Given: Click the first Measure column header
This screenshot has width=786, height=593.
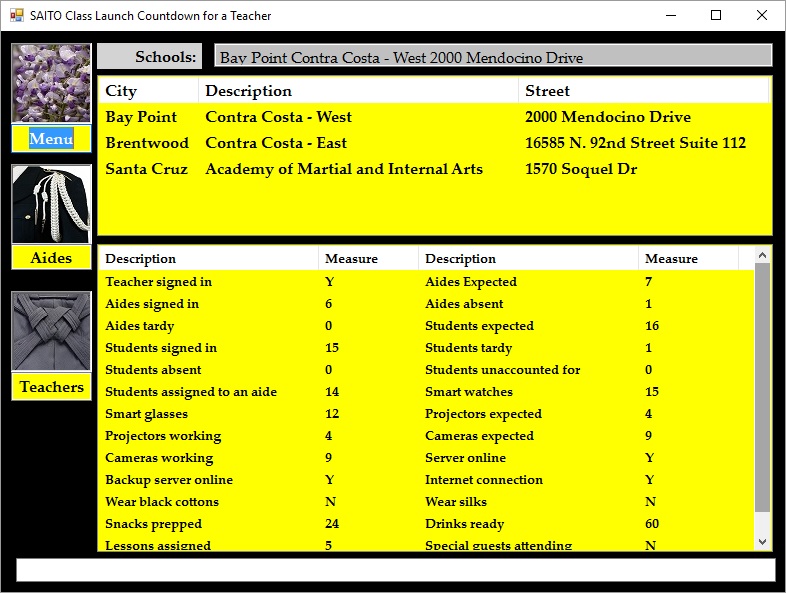Looking at the screenshot, I should tap(367, 259).
